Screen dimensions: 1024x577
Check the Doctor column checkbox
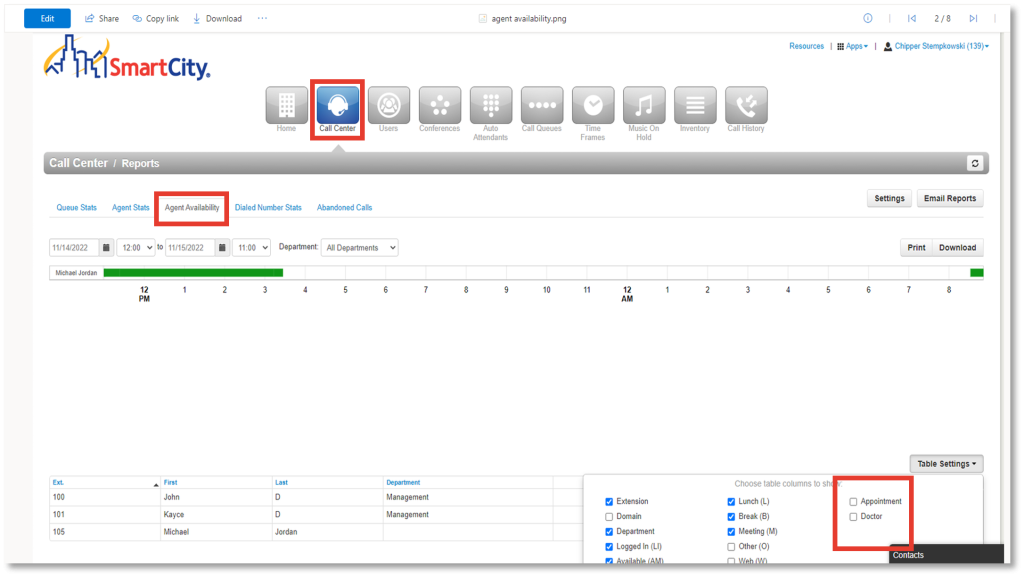[x=853, y=517]
